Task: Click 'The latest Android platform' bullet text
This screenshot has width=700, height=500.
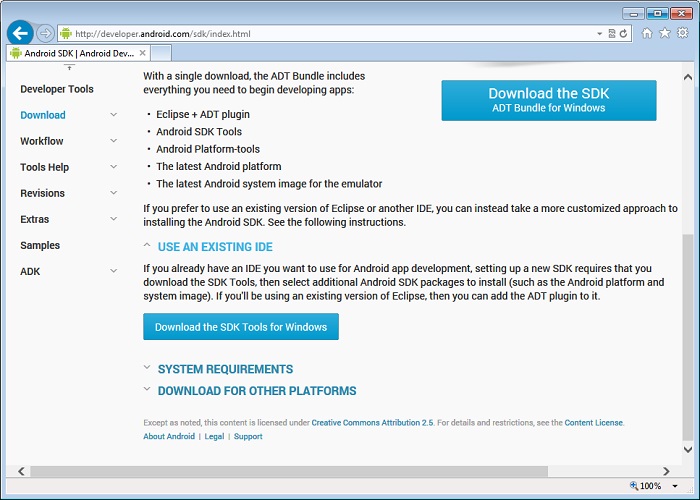Action: coord(219,167)
